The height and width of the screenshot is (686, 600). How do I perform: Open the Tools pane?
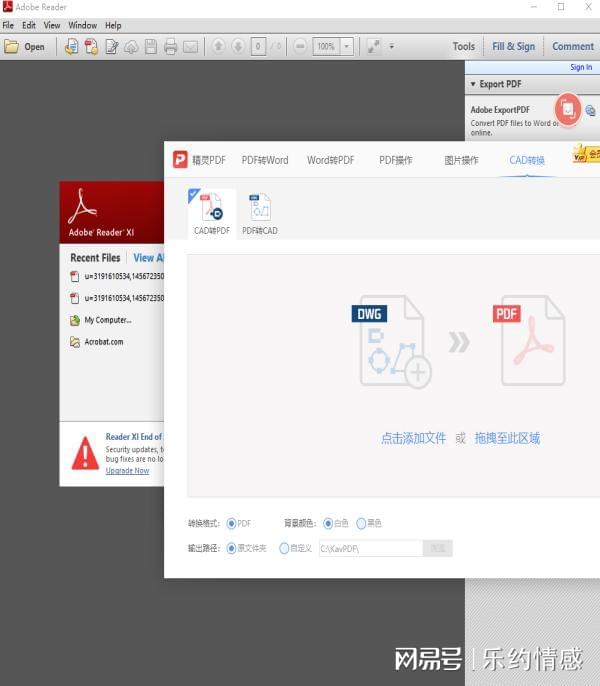463,46
